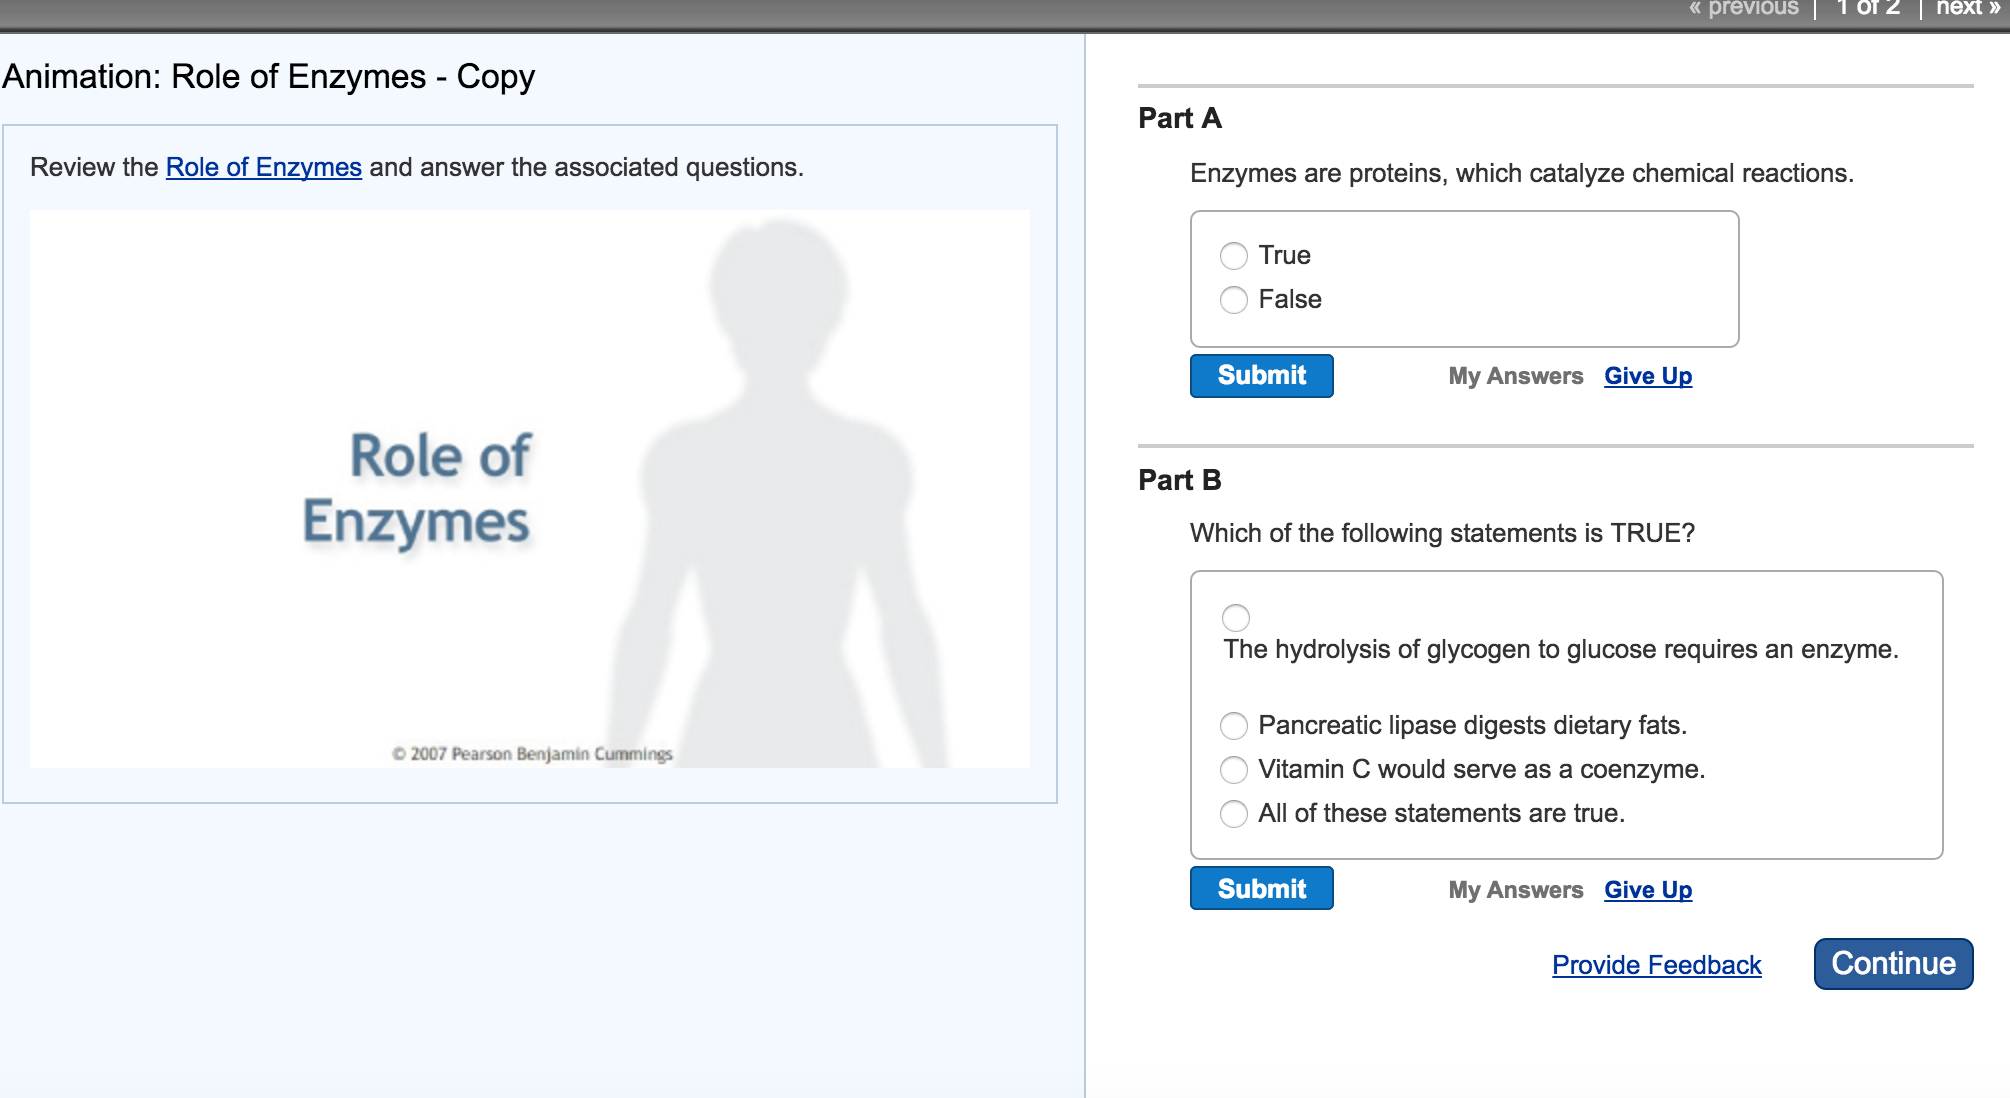2010x1098 pixels.
Task: Click Give Up for Part A
Action: point(1647,377)
